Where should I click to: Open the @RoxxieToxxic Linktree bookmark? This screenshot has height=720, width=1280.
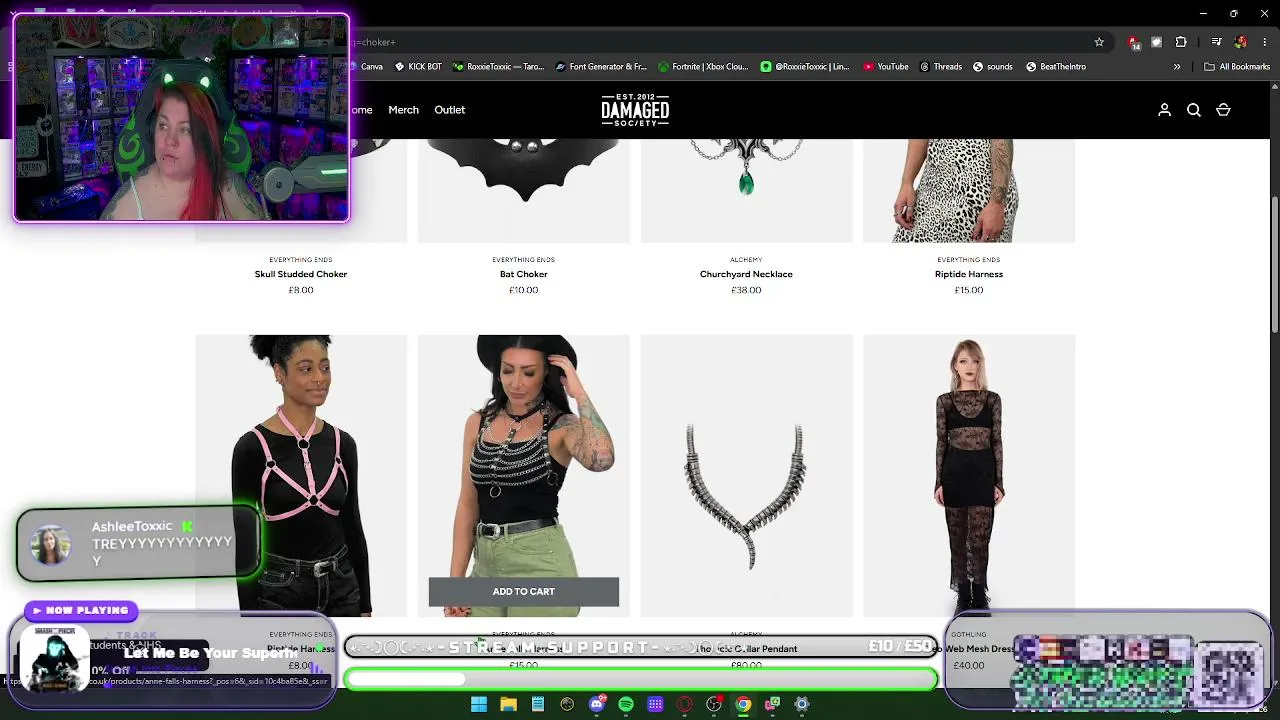point(805,67)
